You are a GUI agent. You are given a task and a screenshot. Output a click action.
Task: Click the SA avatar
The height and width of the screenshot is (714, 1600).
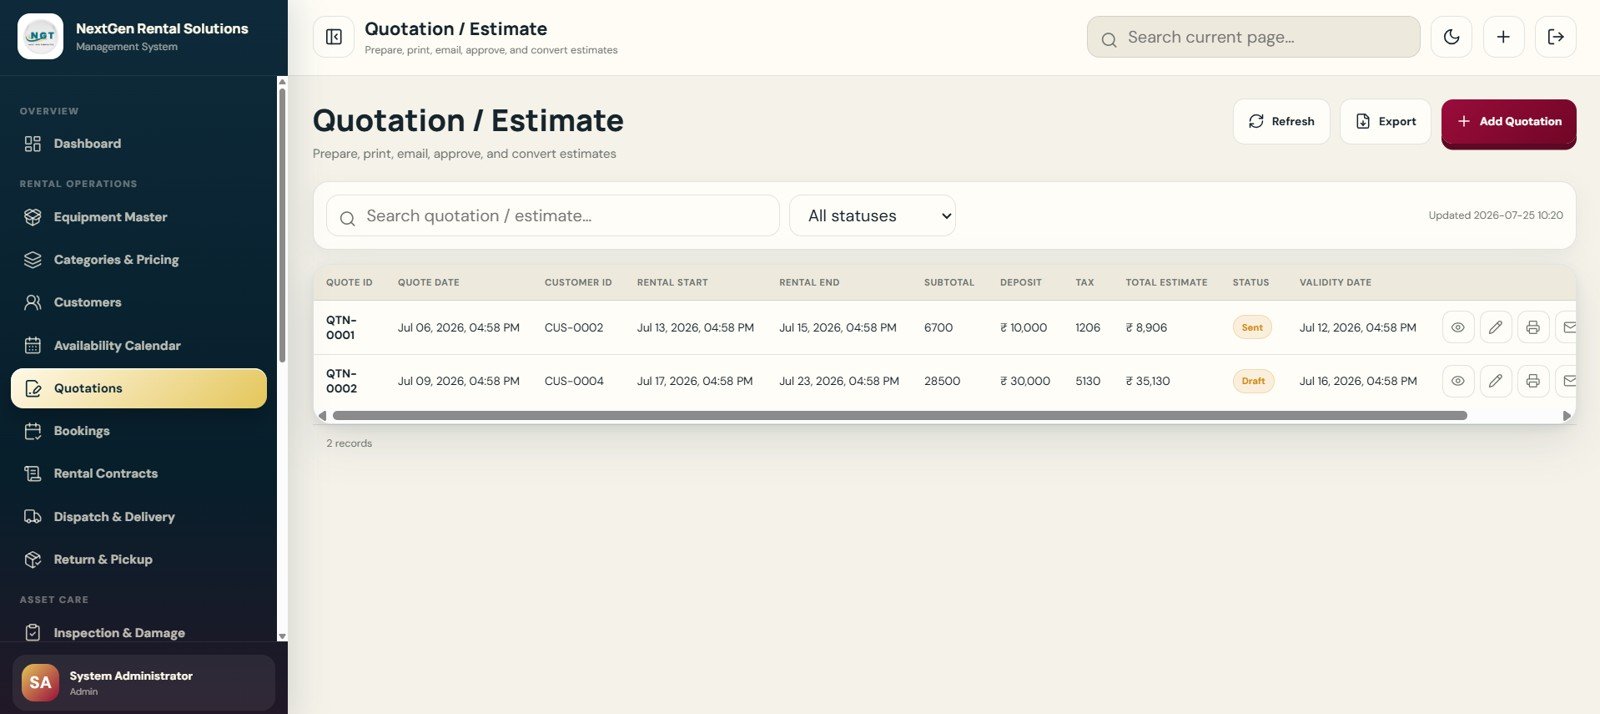pyautogui.click(x=41, y=683)
